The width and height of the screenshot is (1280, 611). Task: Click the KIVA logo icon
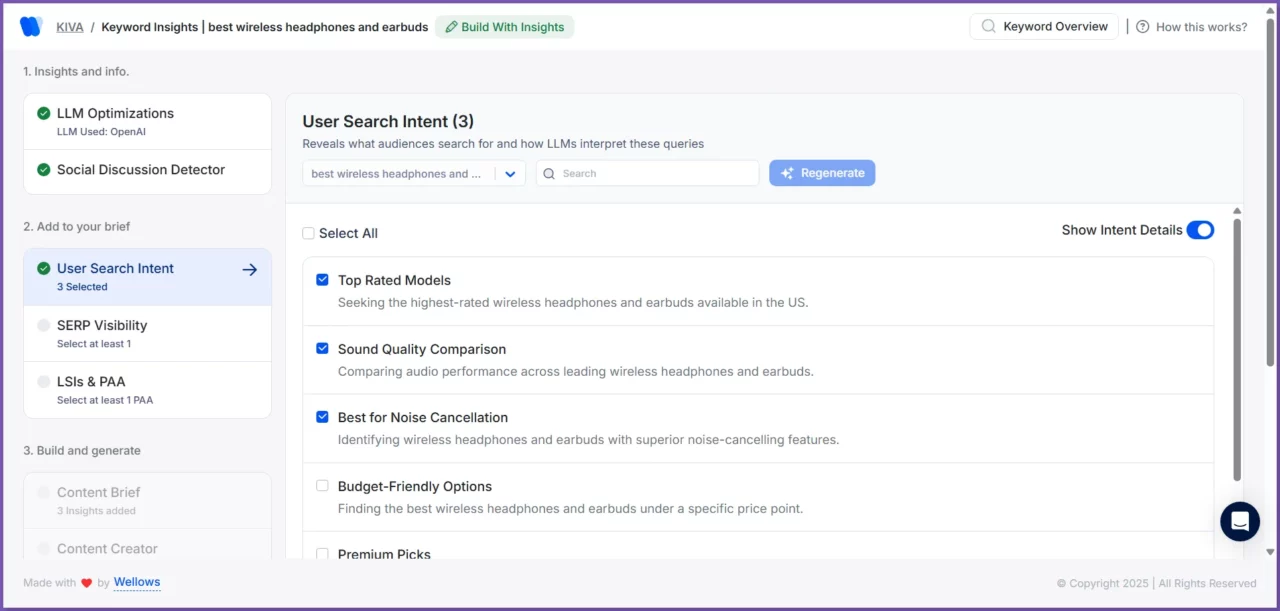(x=30, y=26)
